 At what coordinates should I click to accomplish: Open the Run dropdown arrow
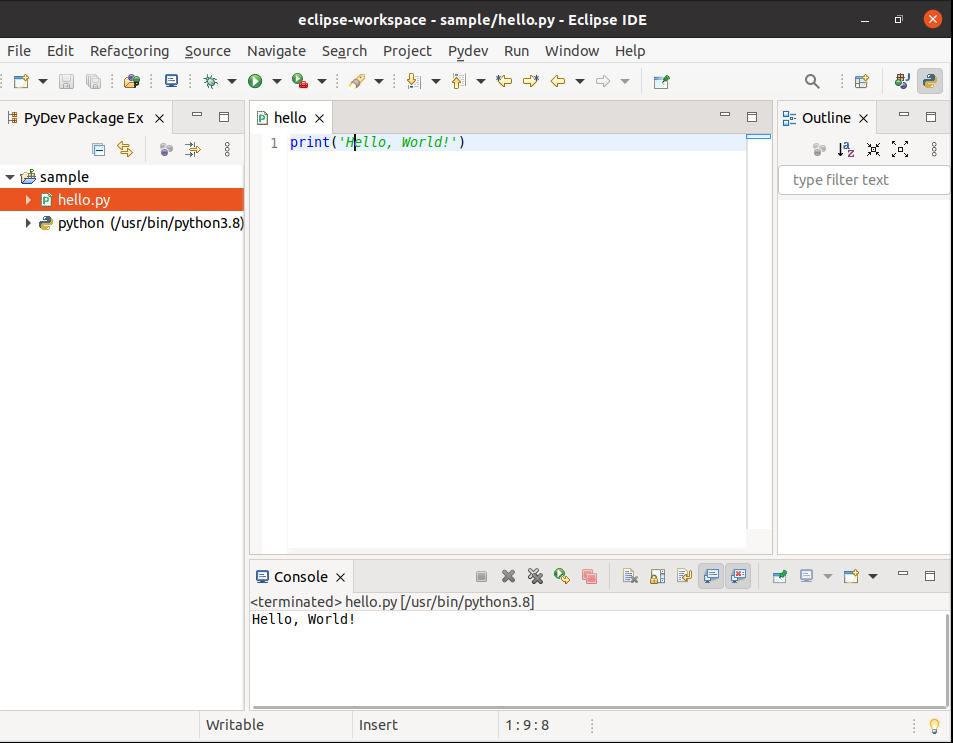click(x=277, y=81)
